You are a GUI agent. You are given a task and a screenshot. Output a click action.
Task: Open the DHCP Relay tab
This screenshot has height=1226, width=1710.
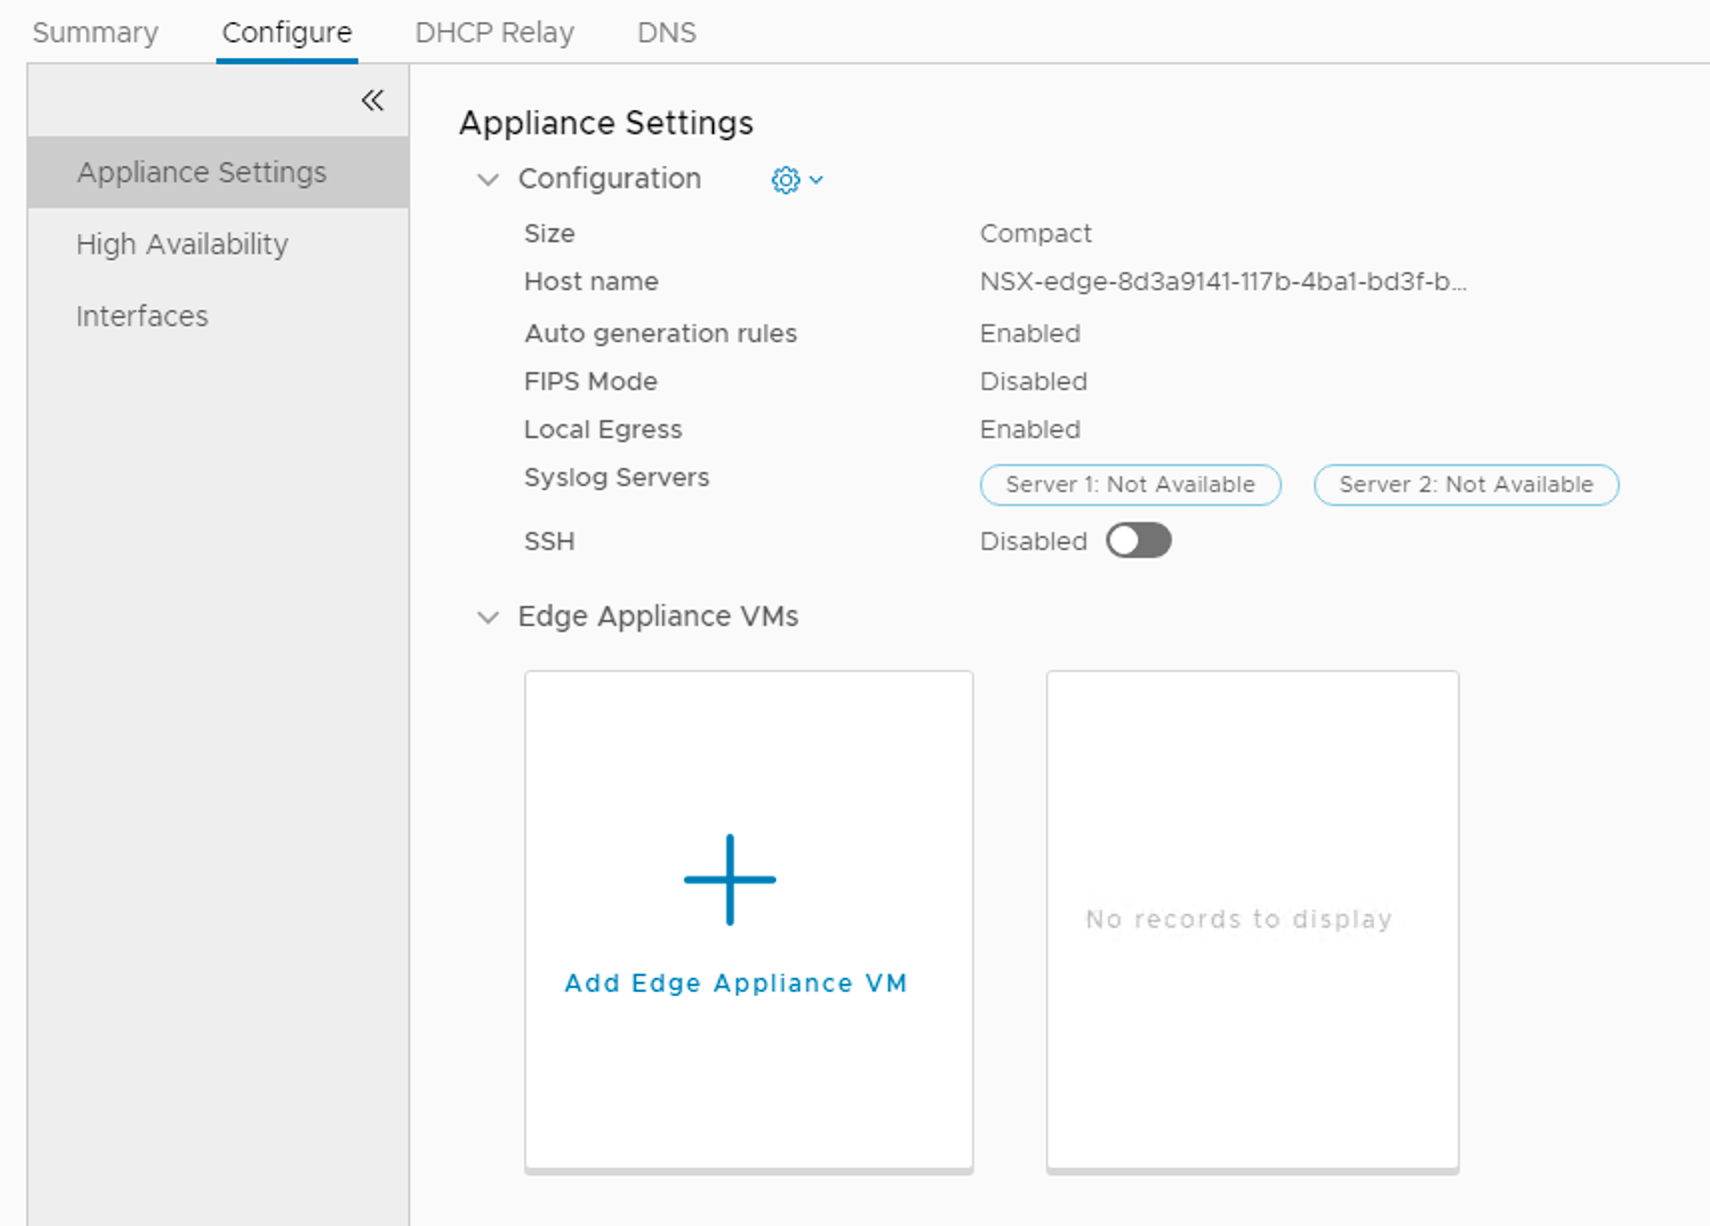click(x=494, y=33)
